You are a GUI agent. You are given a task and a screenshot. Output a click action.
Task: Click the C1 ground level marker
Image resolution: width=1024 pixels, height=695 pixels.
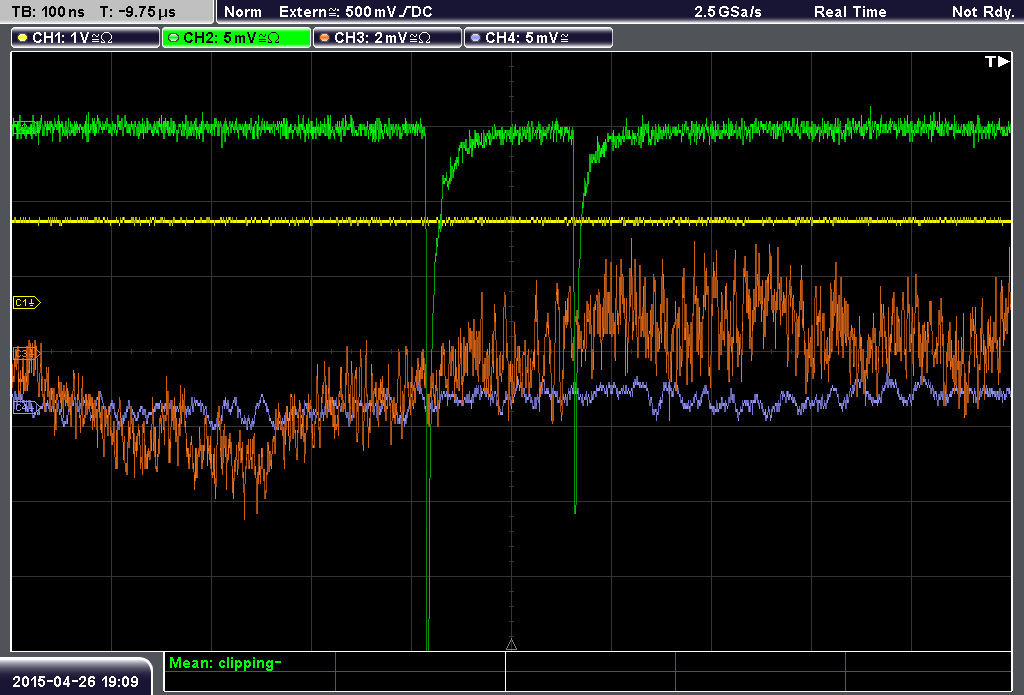pyautogui.click(x=27, y=302)
